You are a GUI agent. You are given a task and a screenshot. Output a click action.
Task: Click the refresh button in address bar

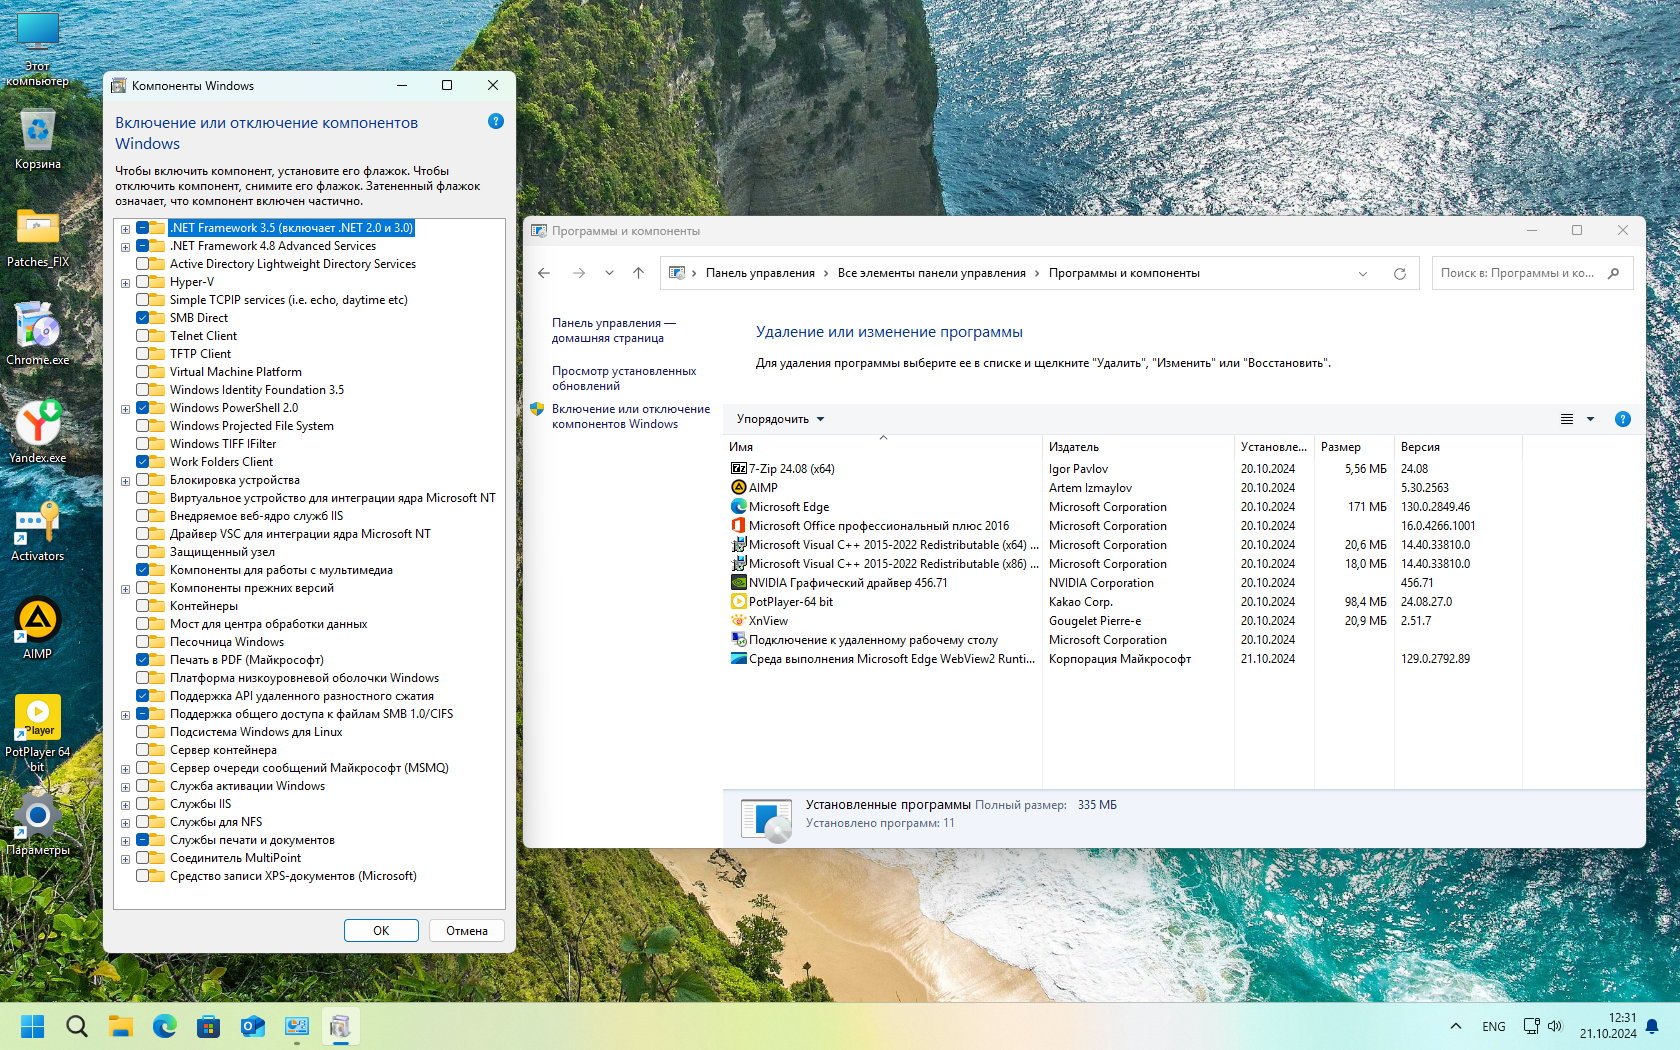click(x=1399, y=274)
